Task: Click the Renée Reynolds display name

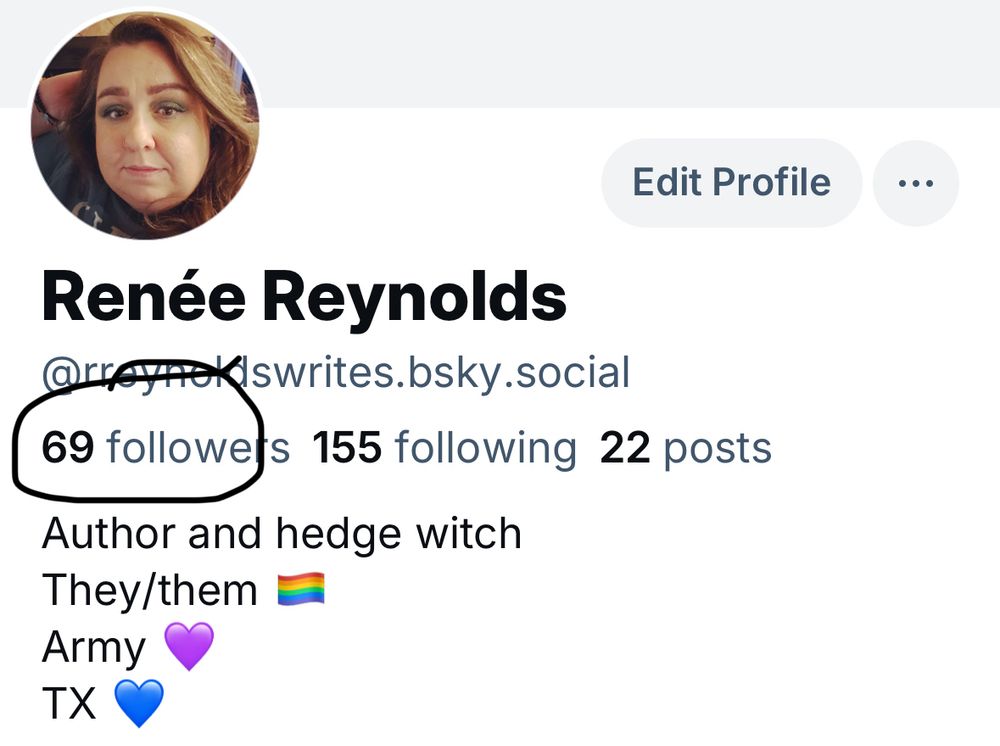Action: point(304,297)
